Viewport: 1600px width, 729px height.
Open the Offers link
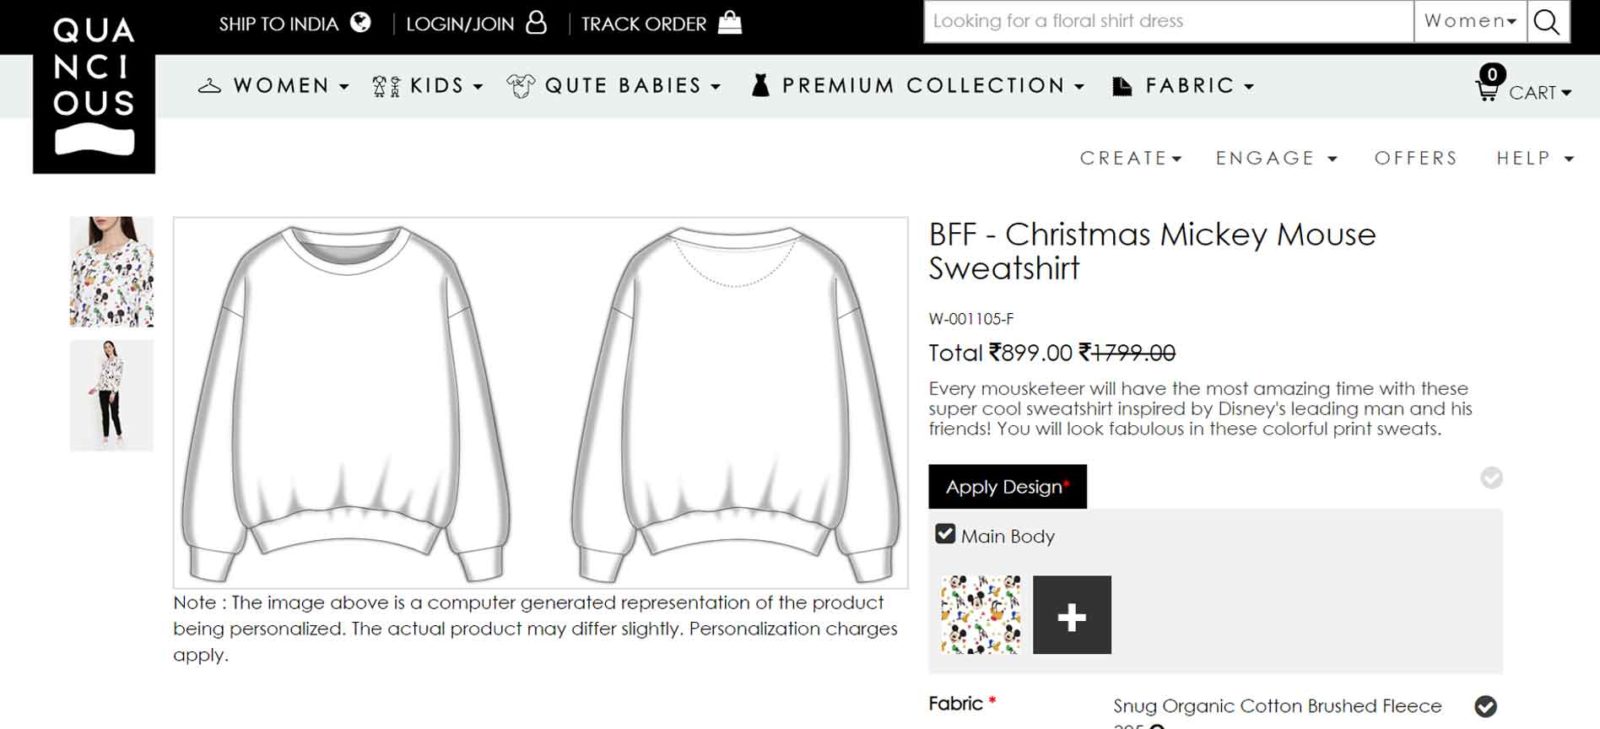point(1415,158)
